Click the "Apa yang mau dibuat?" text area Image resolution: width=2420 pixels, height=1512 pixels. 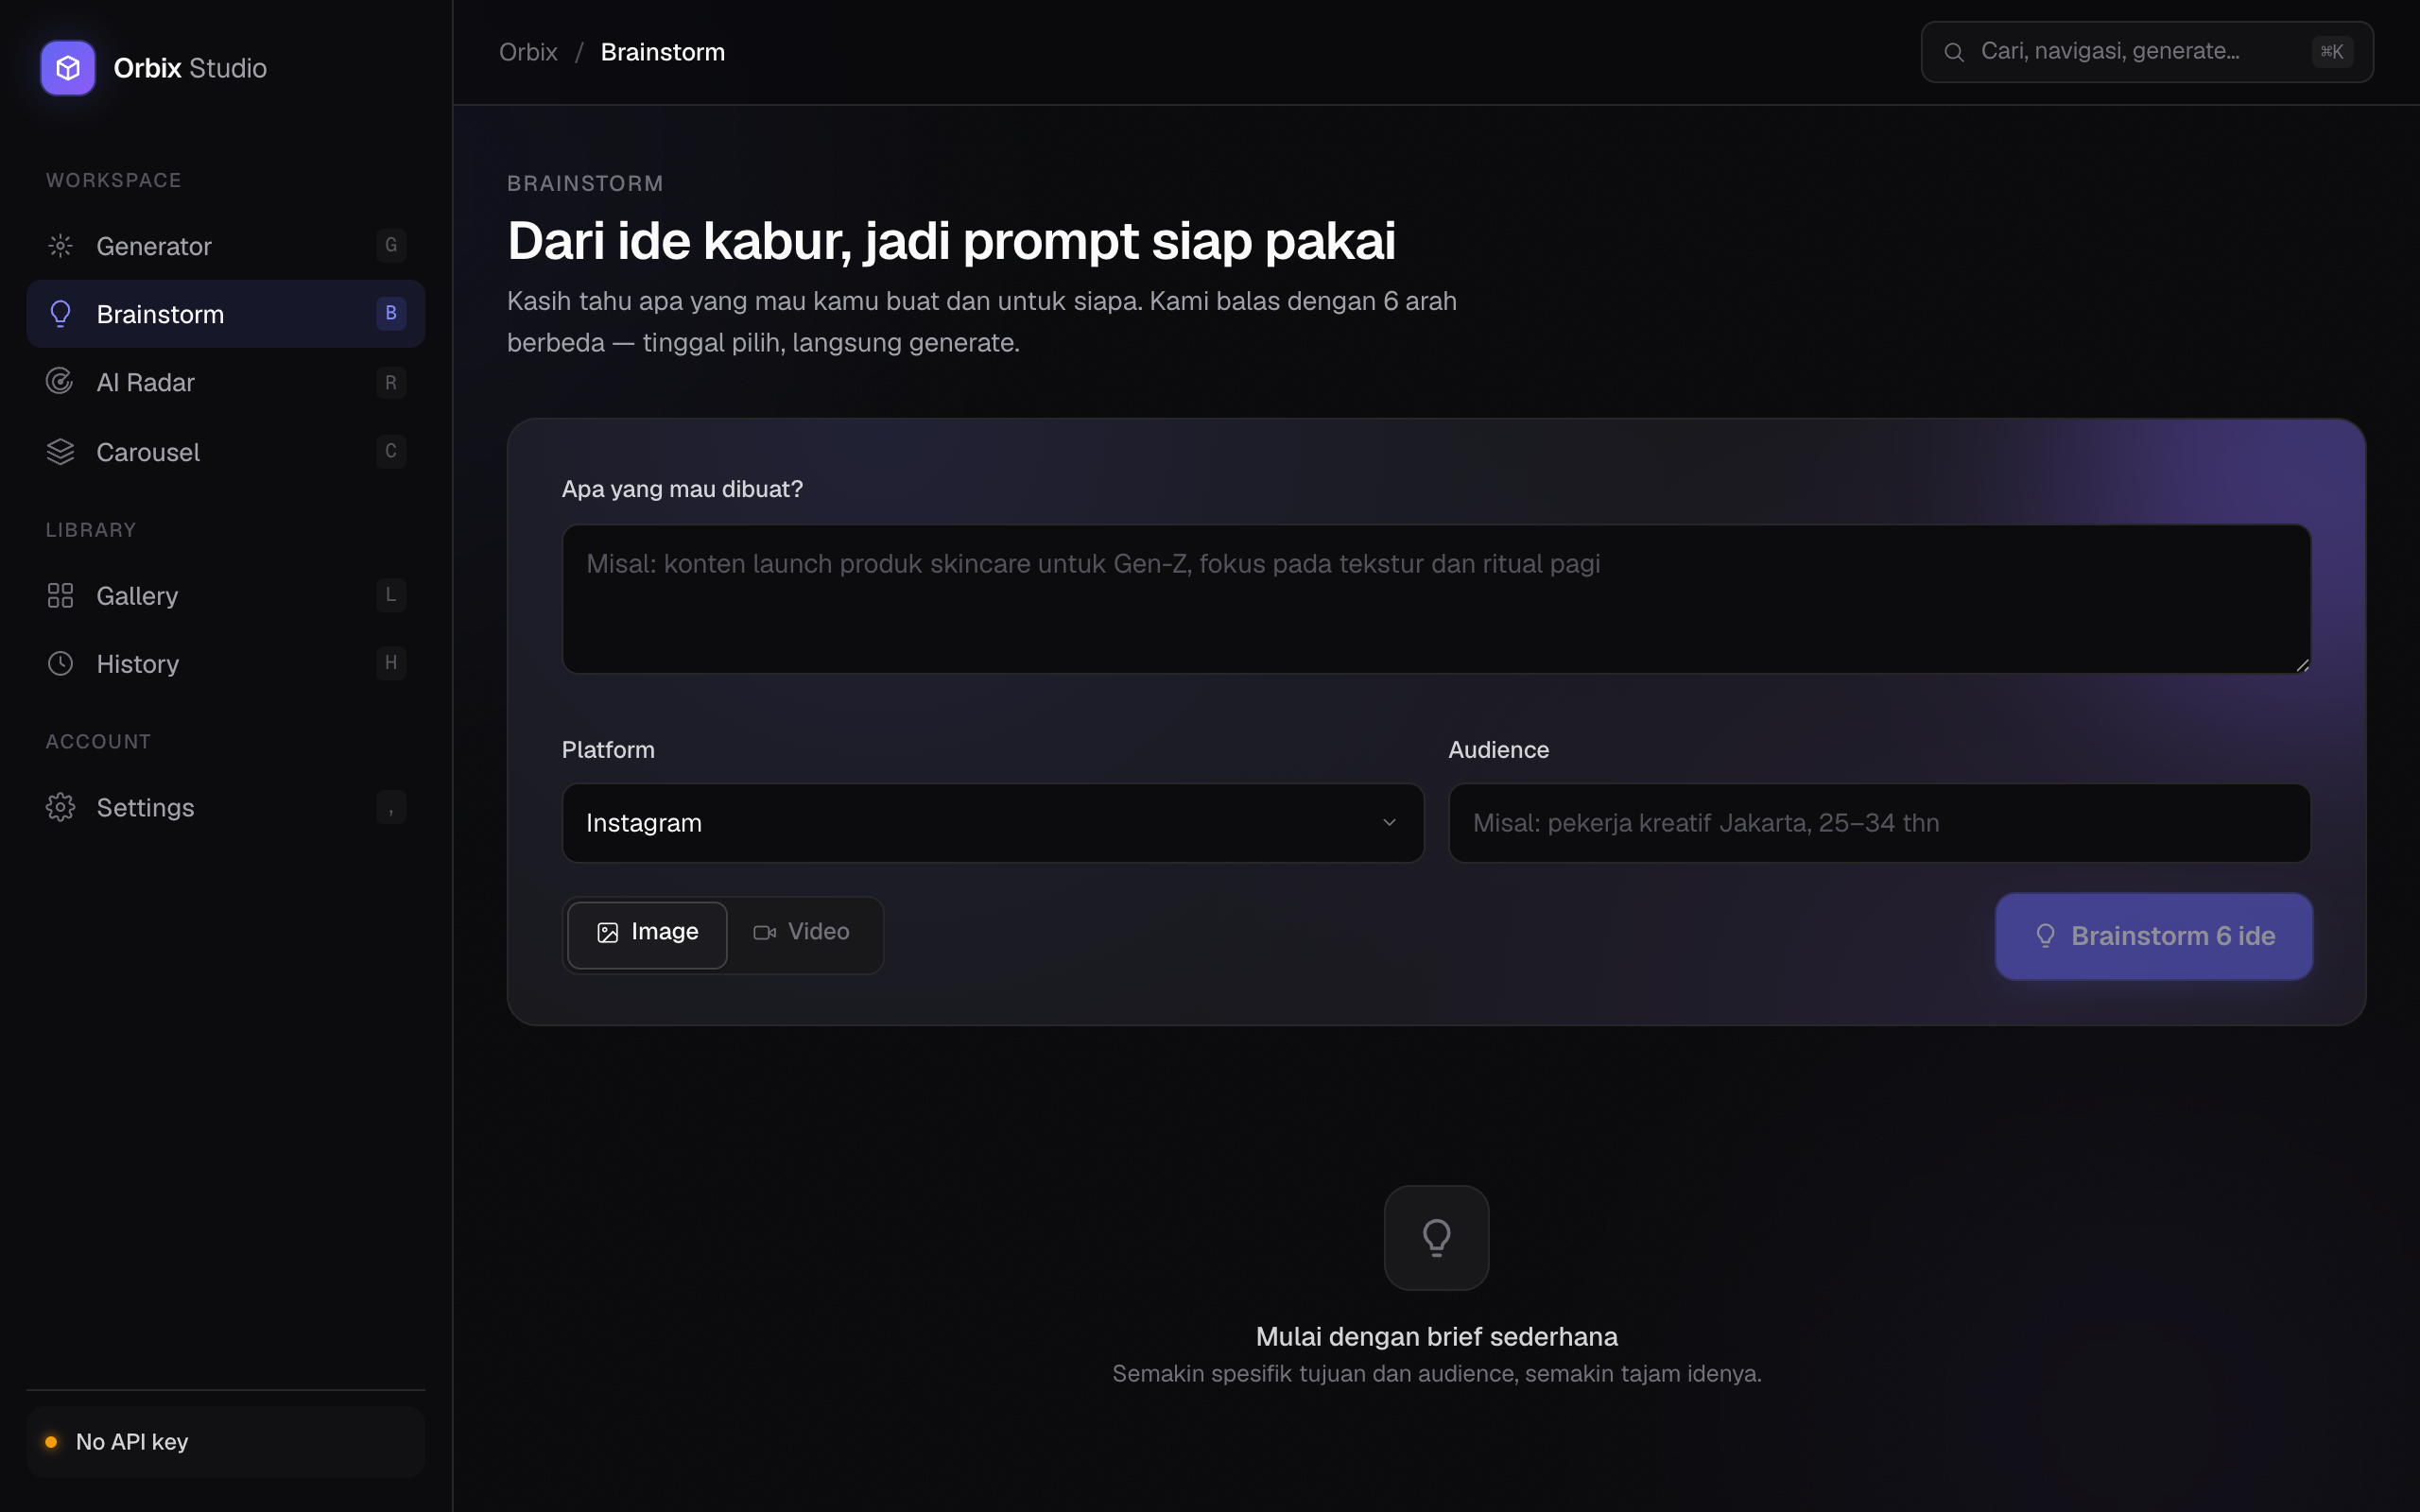point(1436,598)
